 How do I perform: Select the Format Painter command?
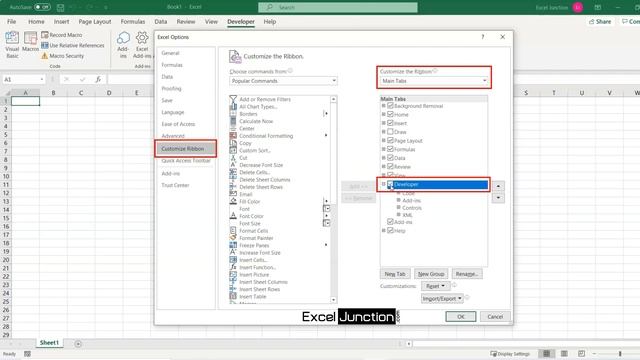(x=256, y=238)
